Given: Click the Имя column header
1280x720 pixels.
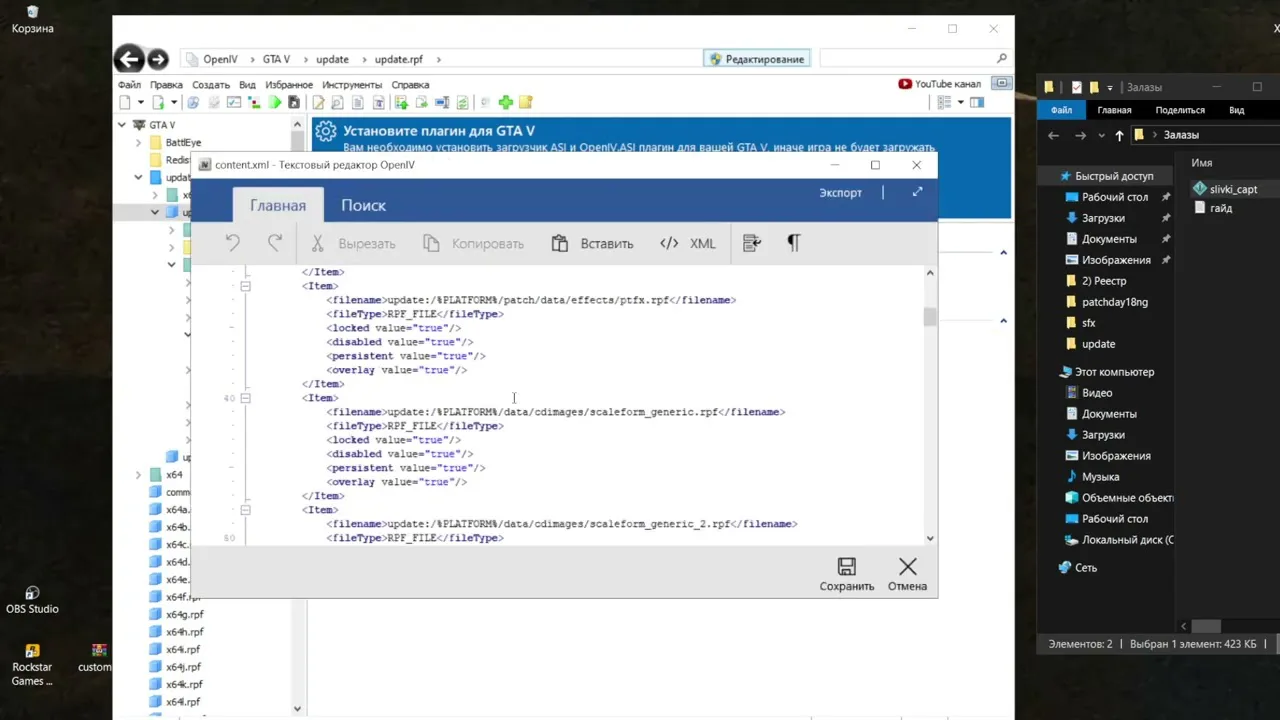Looking at the screenshot, I should pos(1201,162).
